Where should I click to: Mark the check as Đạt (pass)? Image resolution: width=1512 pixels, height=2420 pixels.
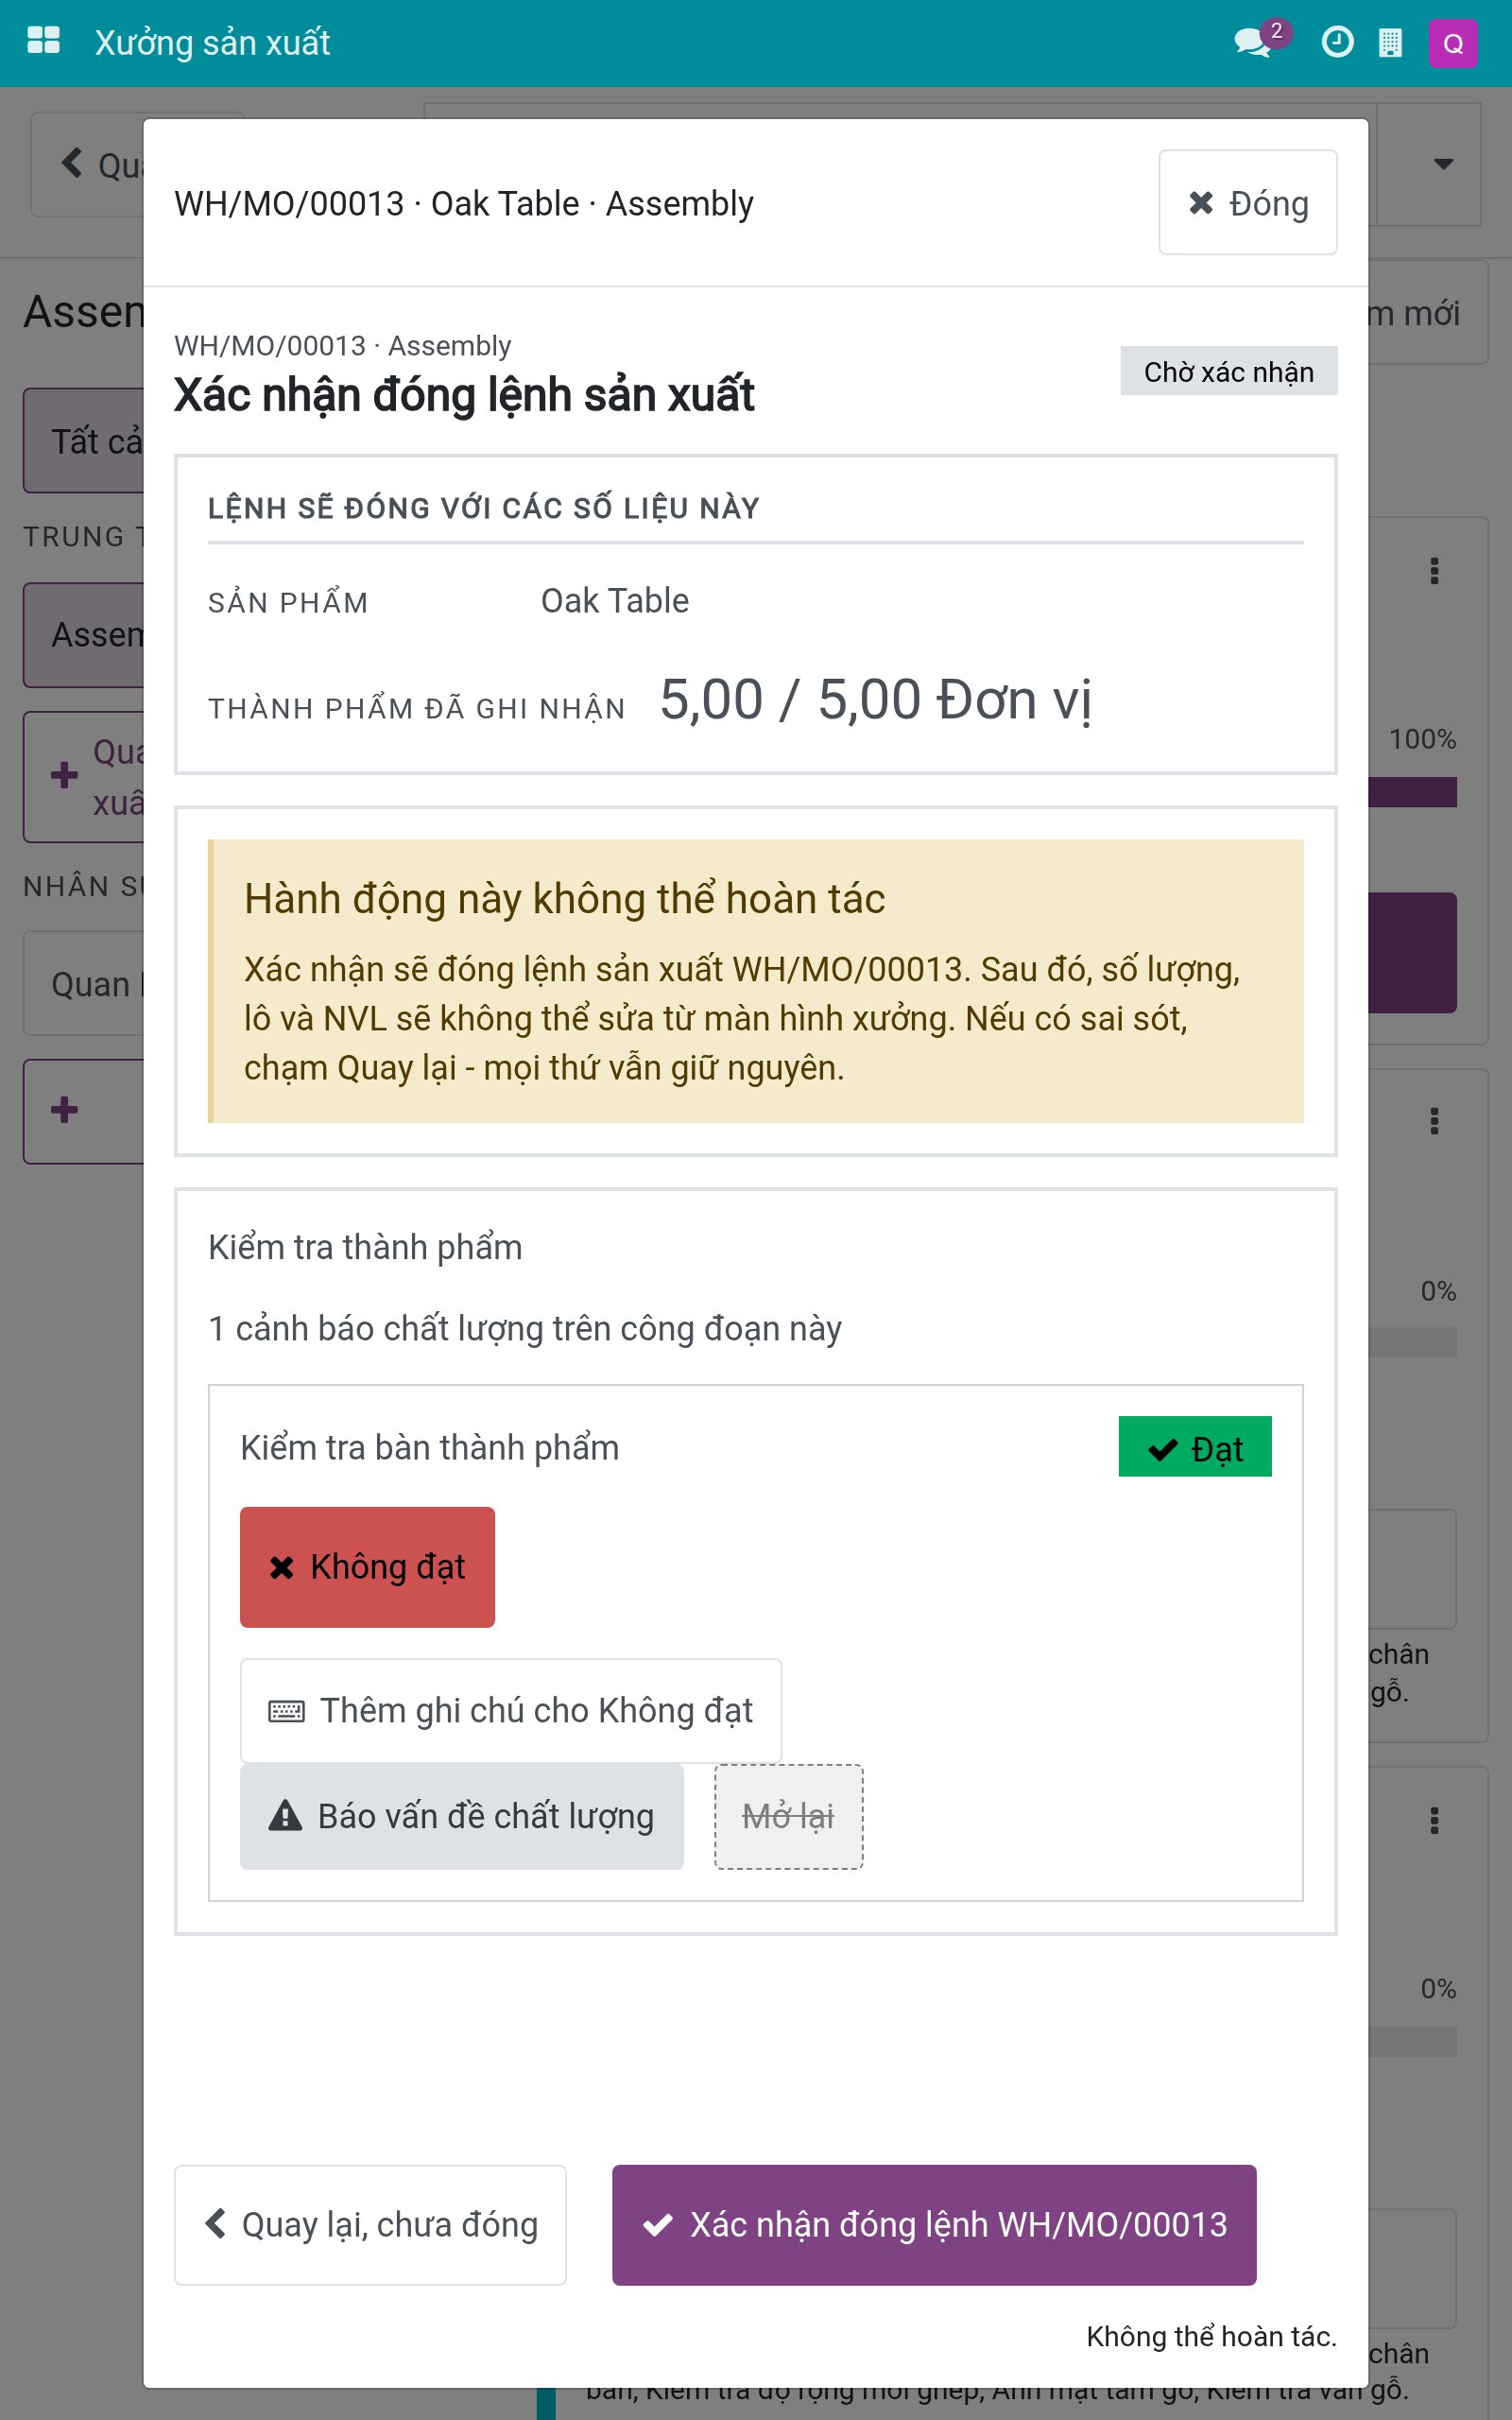1195,1447
